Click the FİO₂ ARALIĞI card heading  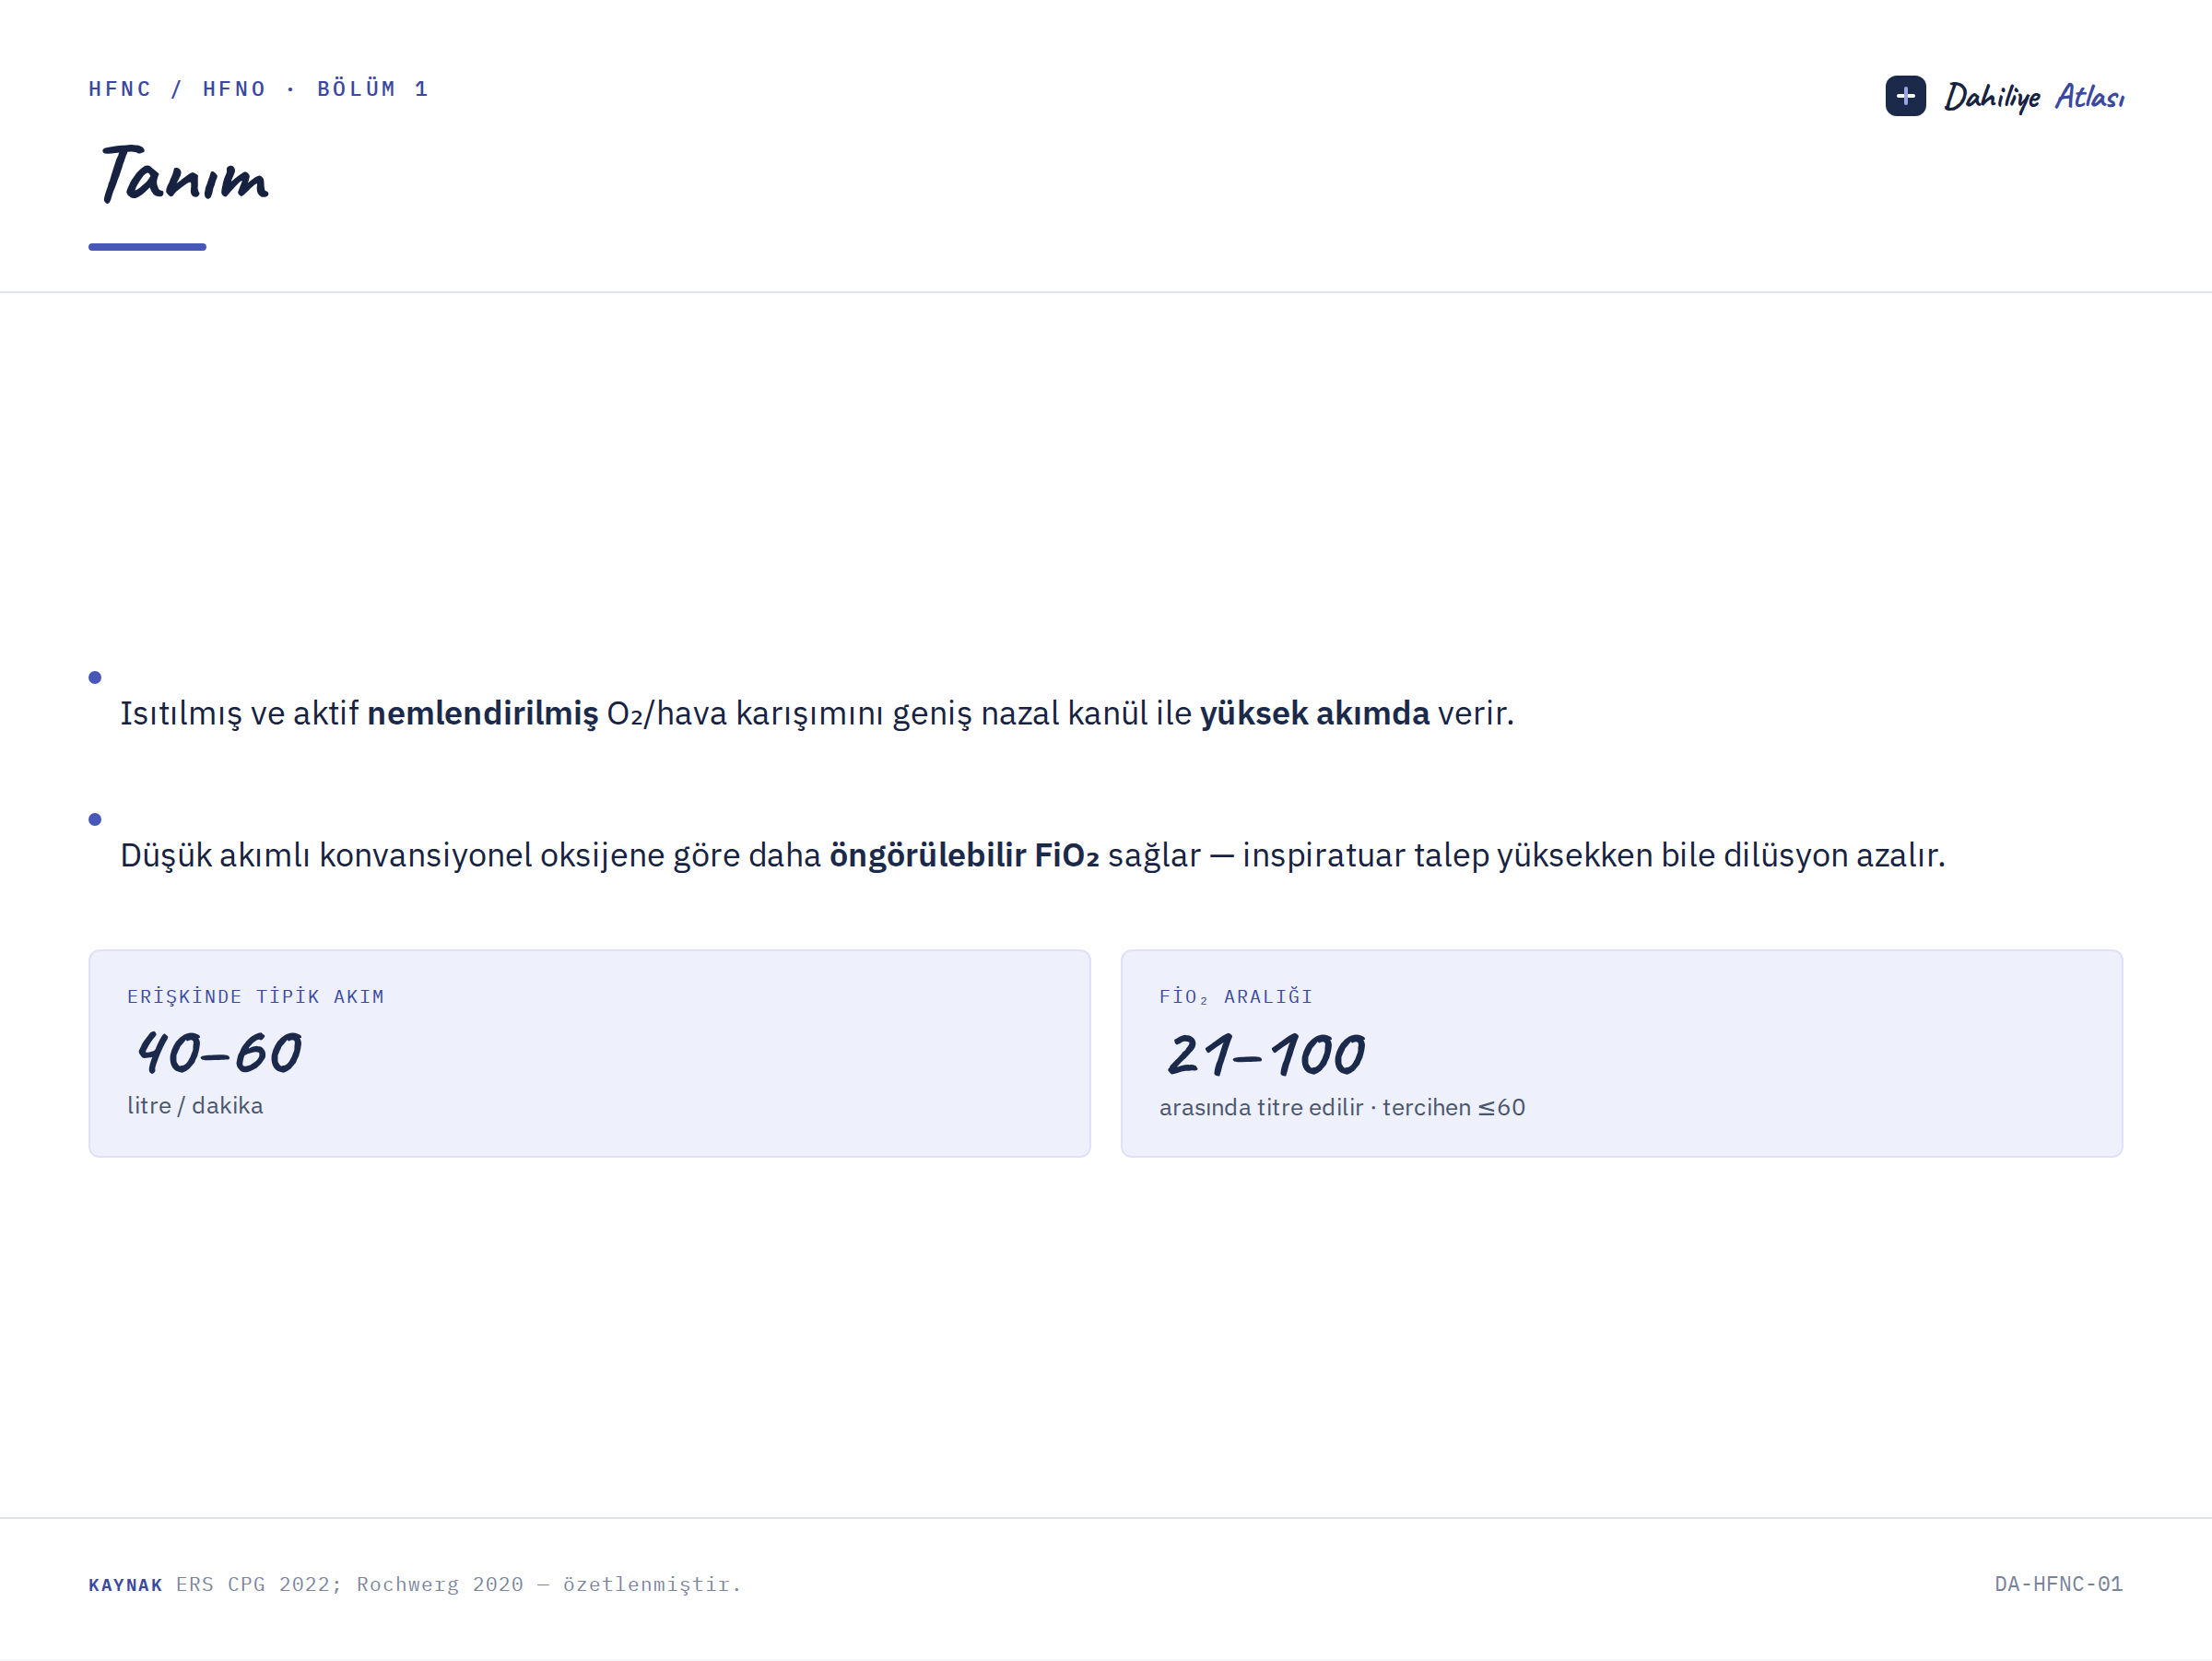(1235, 997)
